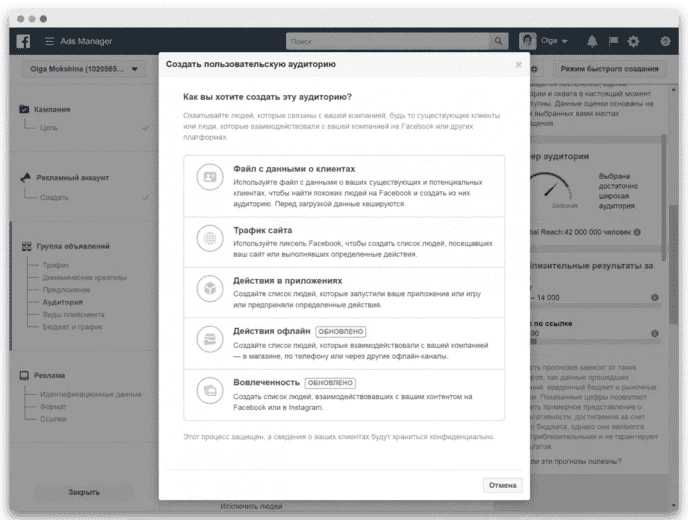Click the audience size gauge
Viewport: 688px width, 520px height.
(x=551, y=187)
